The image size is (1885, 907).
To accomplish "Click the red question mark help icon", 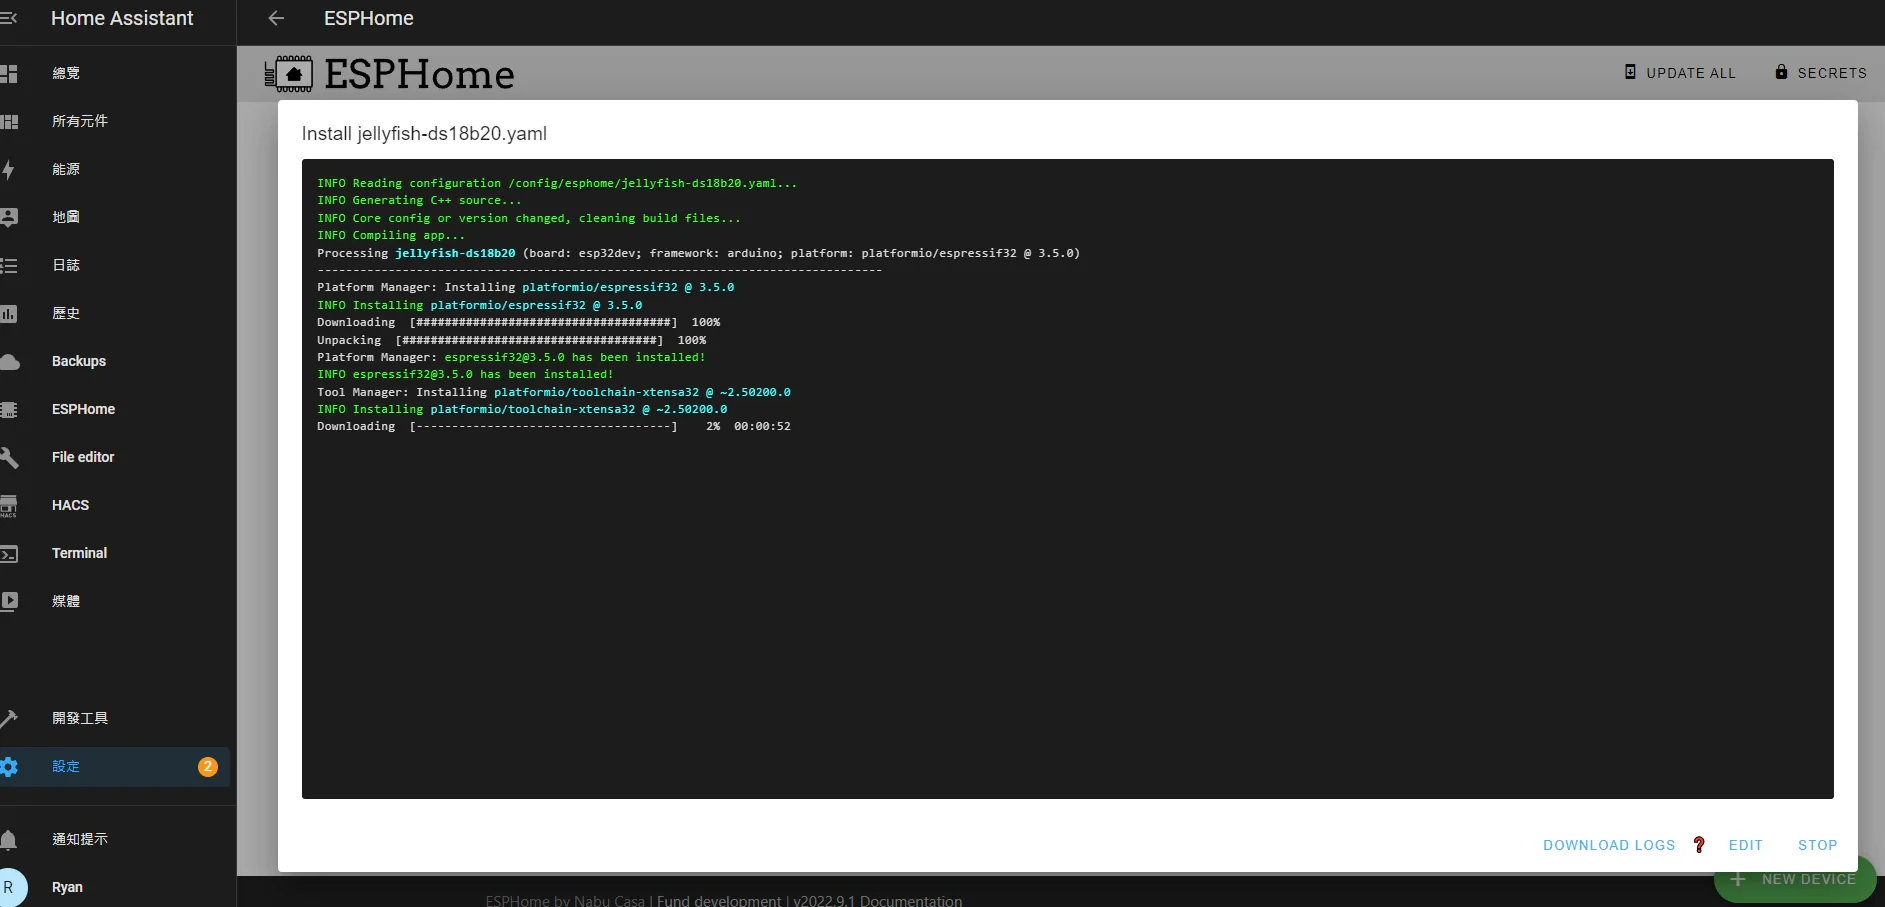I will [1699, 845].
